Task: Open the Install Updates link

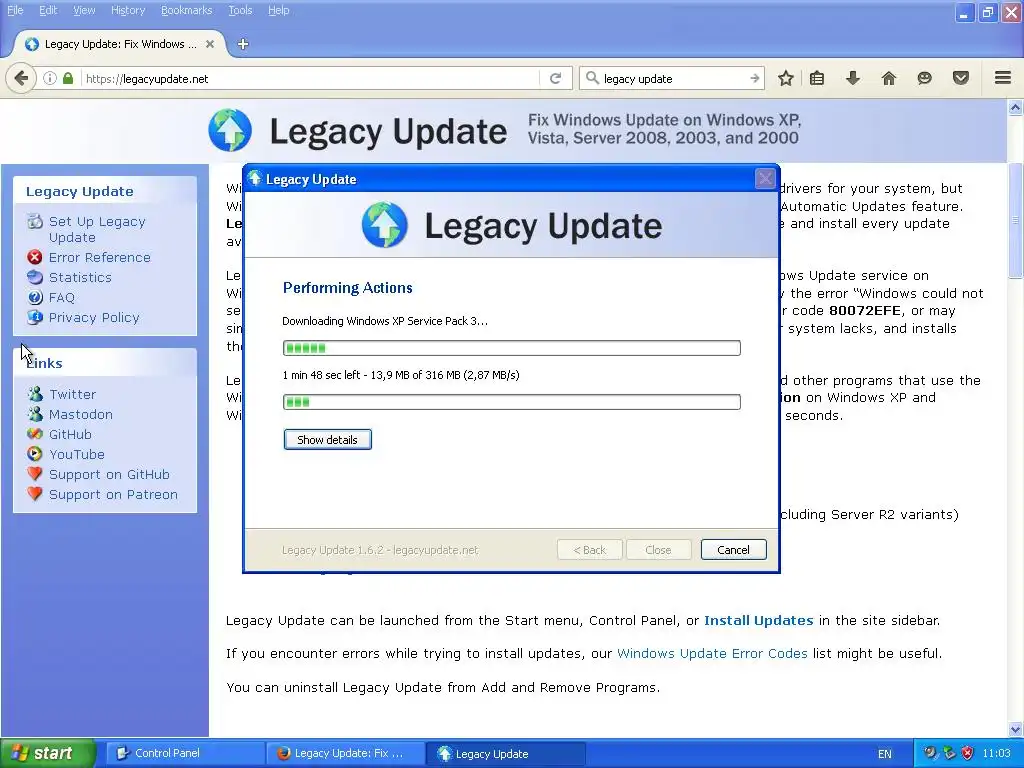Action: pos(759,620)
